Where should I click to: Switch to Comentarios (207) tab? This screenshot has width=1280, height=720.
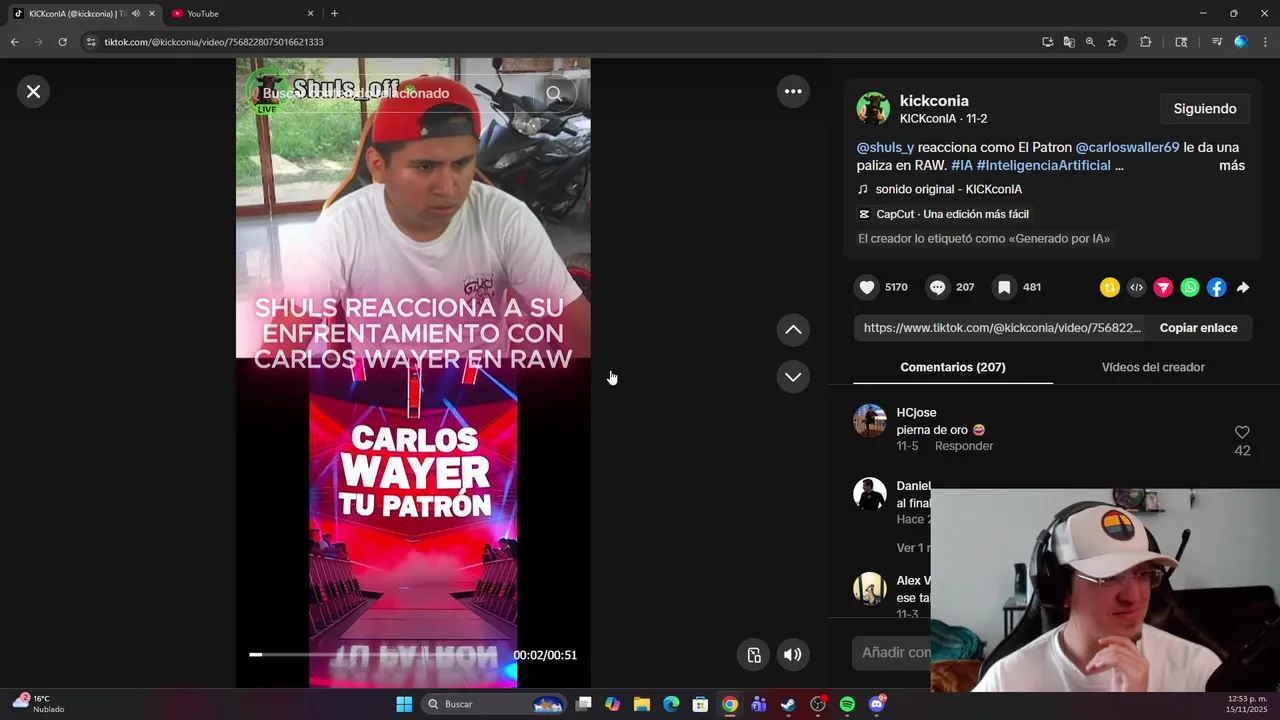click(953, 367)
